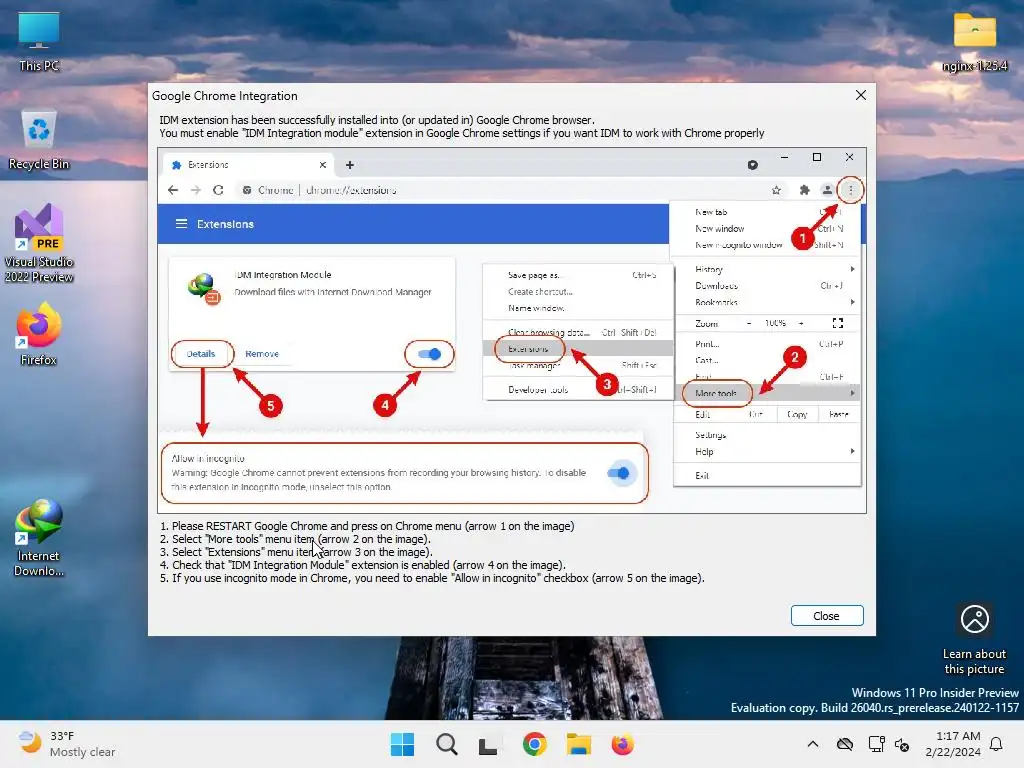Click the profile avatar icon in illustrated Chrome
Screen dimensions: 1024x768
[x=827, y=190]
